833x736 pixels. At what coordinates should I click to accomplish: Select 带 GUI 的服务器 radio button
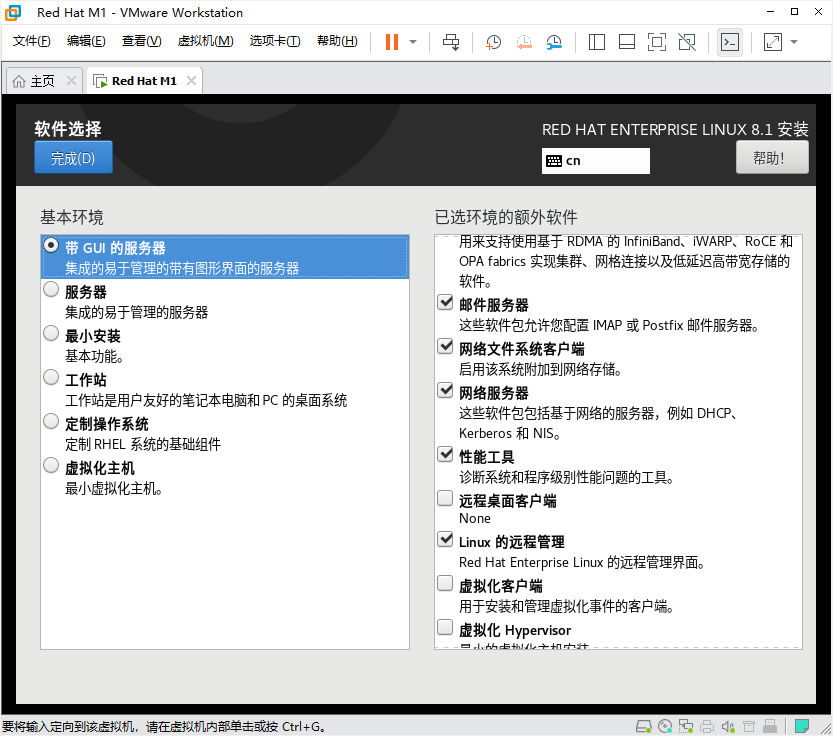pos(51,246)
